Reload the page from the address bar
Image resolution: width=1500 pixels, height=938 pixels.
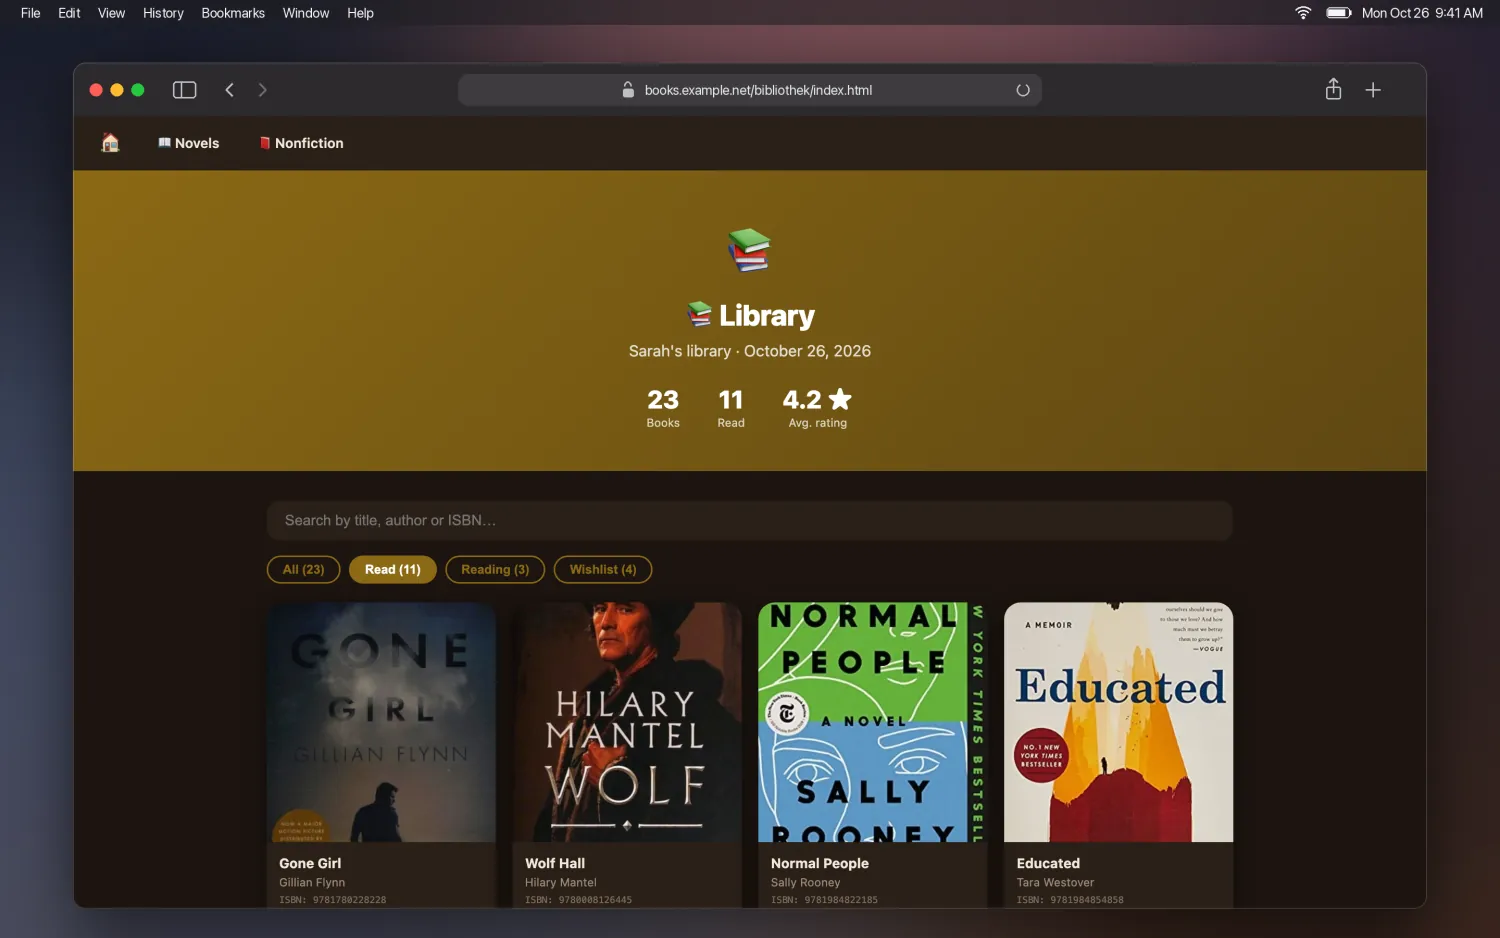click(1022, 90)
